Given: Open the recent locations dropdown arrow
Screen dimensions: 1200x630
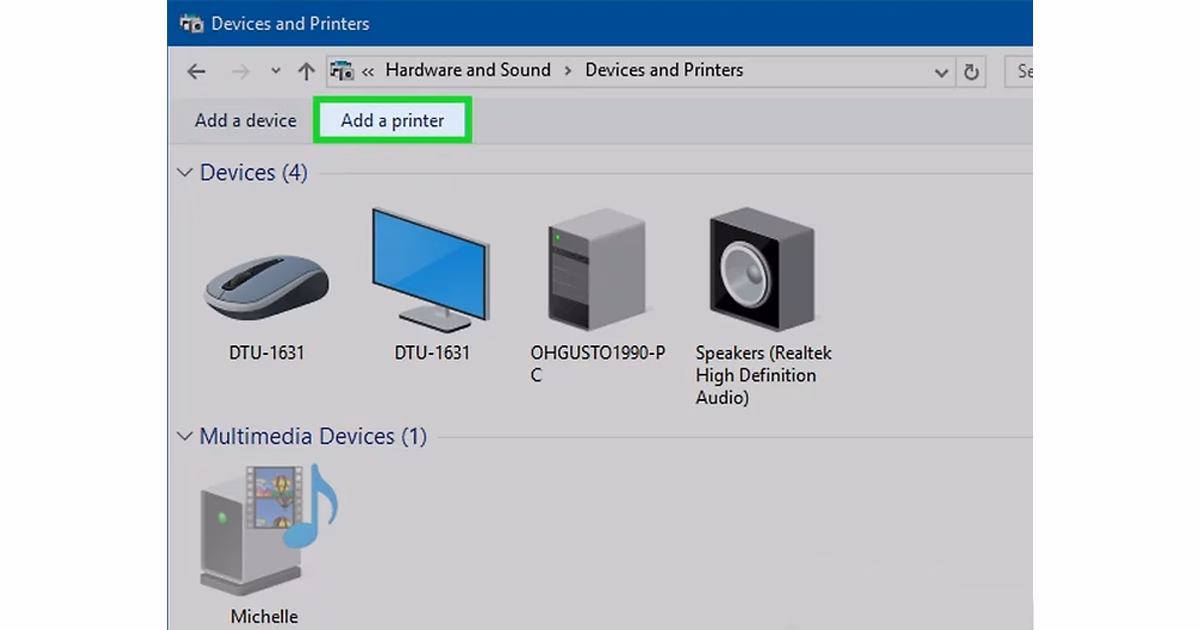Looking at the screenshot, I should pos(276,72).
